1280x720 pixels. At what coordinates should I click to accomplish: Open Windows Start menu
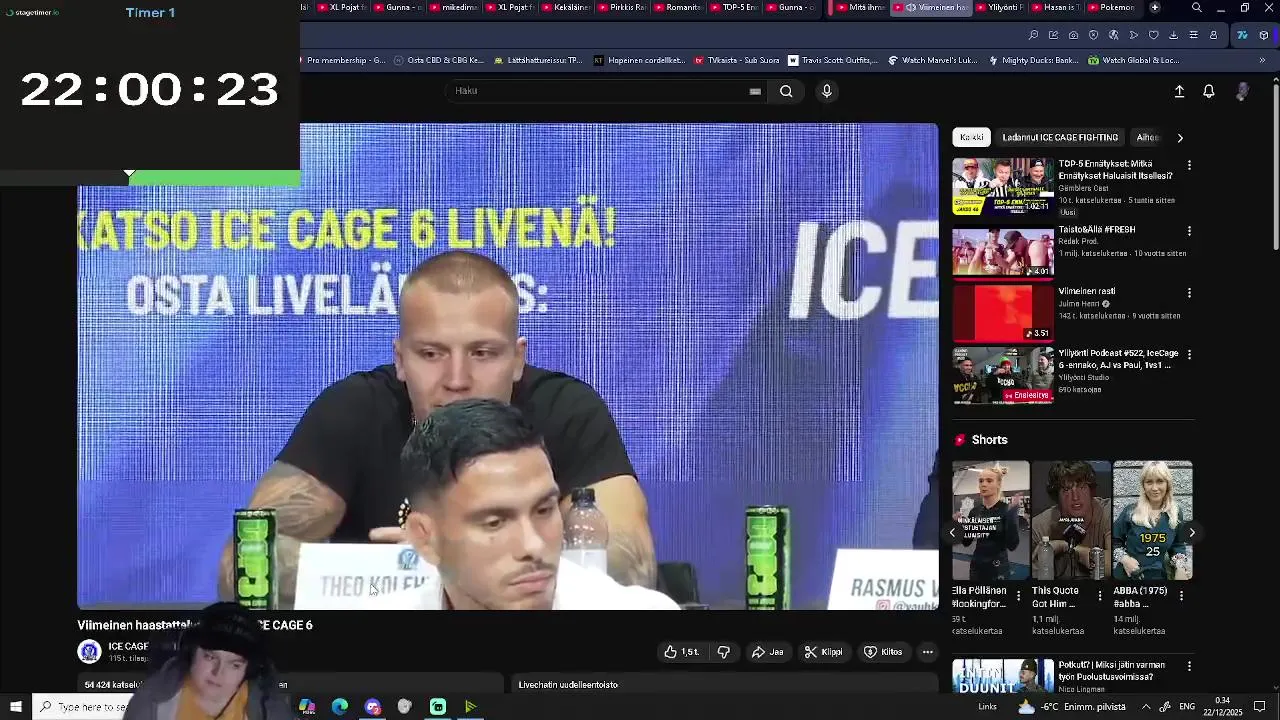point(15,707)
